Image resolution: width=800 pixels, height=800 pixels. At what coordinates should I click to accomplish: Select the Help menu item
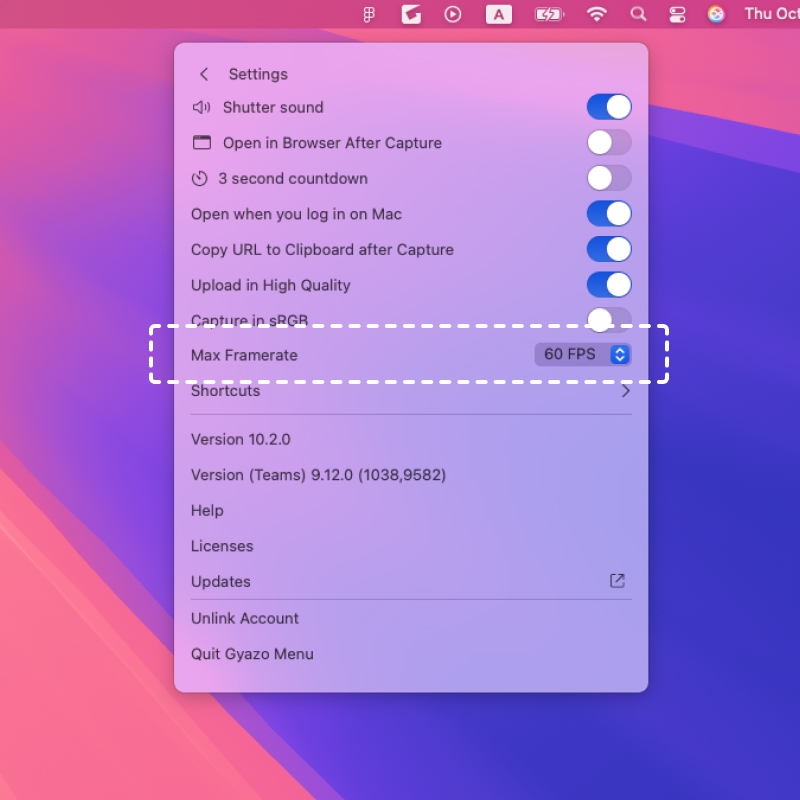[207, 510]
